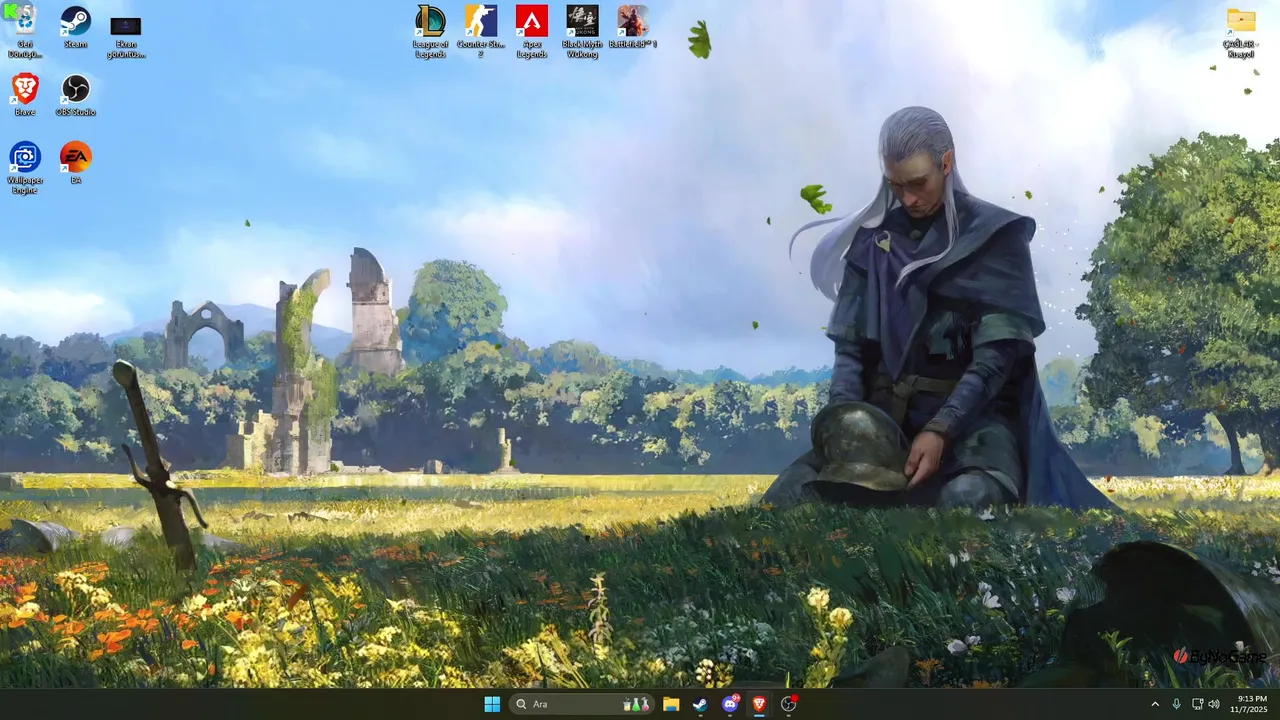Image resolution: width=1280 pixels, height=720 pixels.
Task: Click the microphone icon in system tray
Action: tap(1177, 704)
